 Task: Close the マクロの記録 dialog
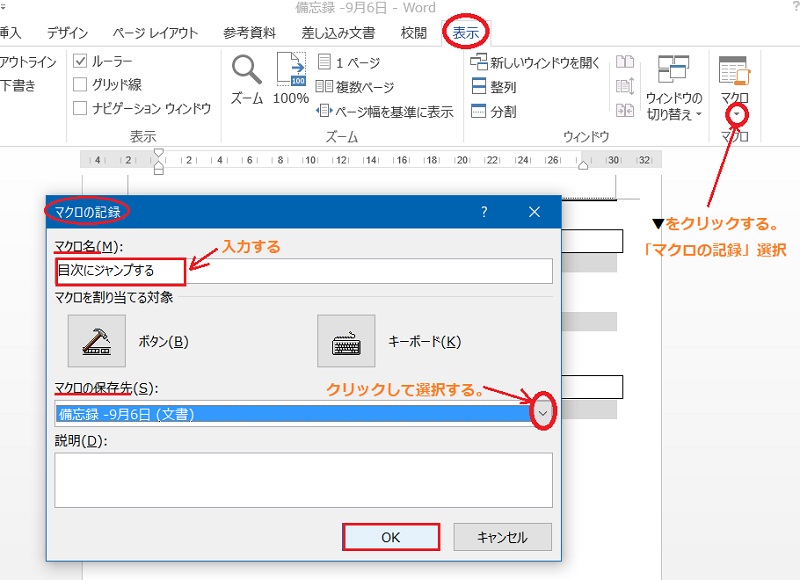534,212
